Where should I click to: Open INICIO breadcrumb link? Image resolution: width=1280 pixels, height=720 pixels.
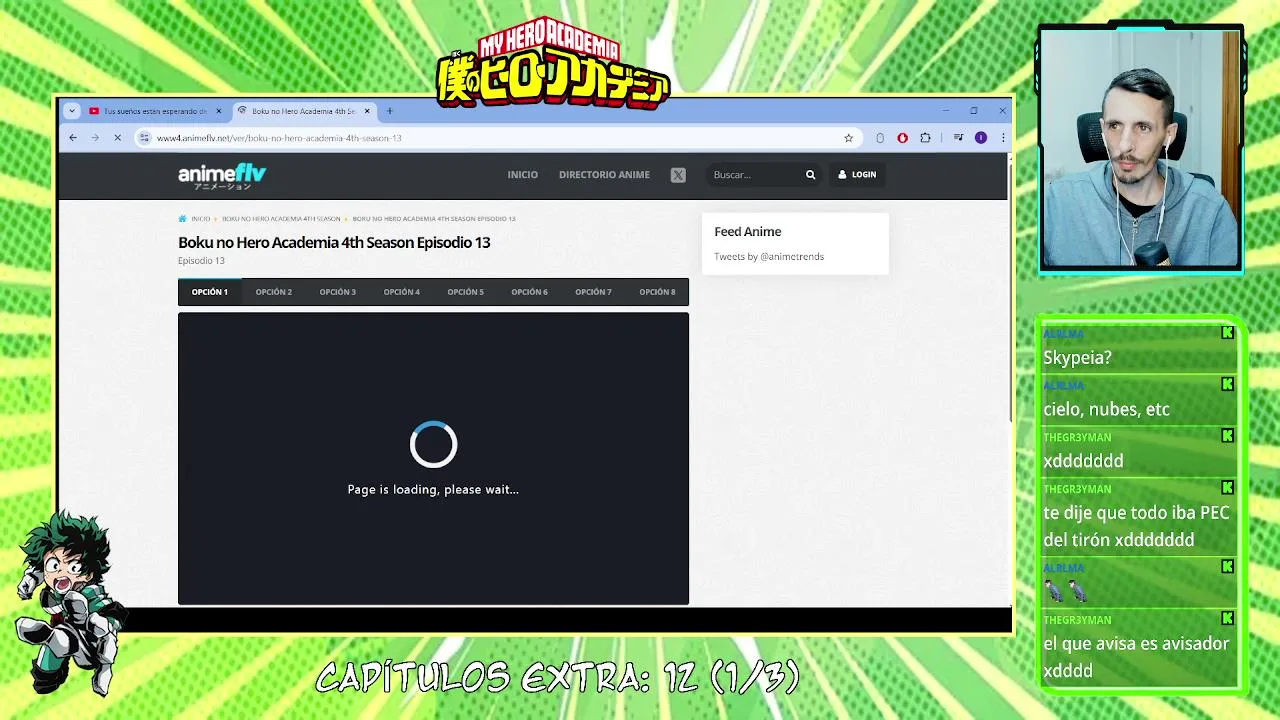pos(201,218)
